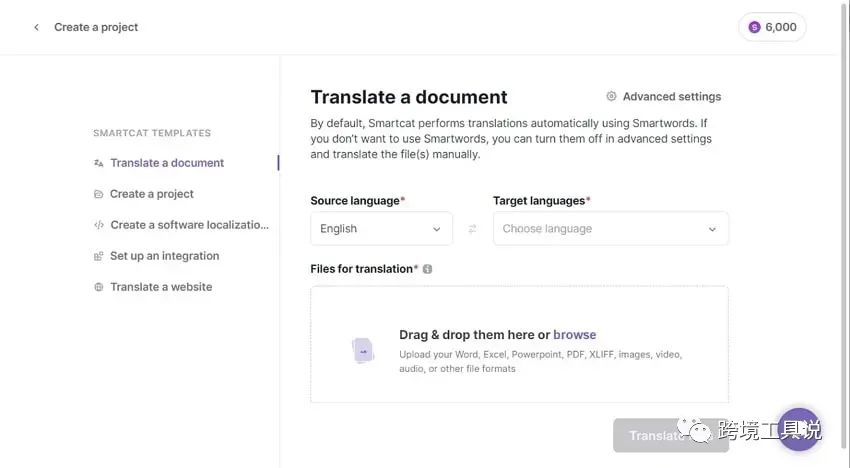Click the chevron arrow in Target languages field

712,229
